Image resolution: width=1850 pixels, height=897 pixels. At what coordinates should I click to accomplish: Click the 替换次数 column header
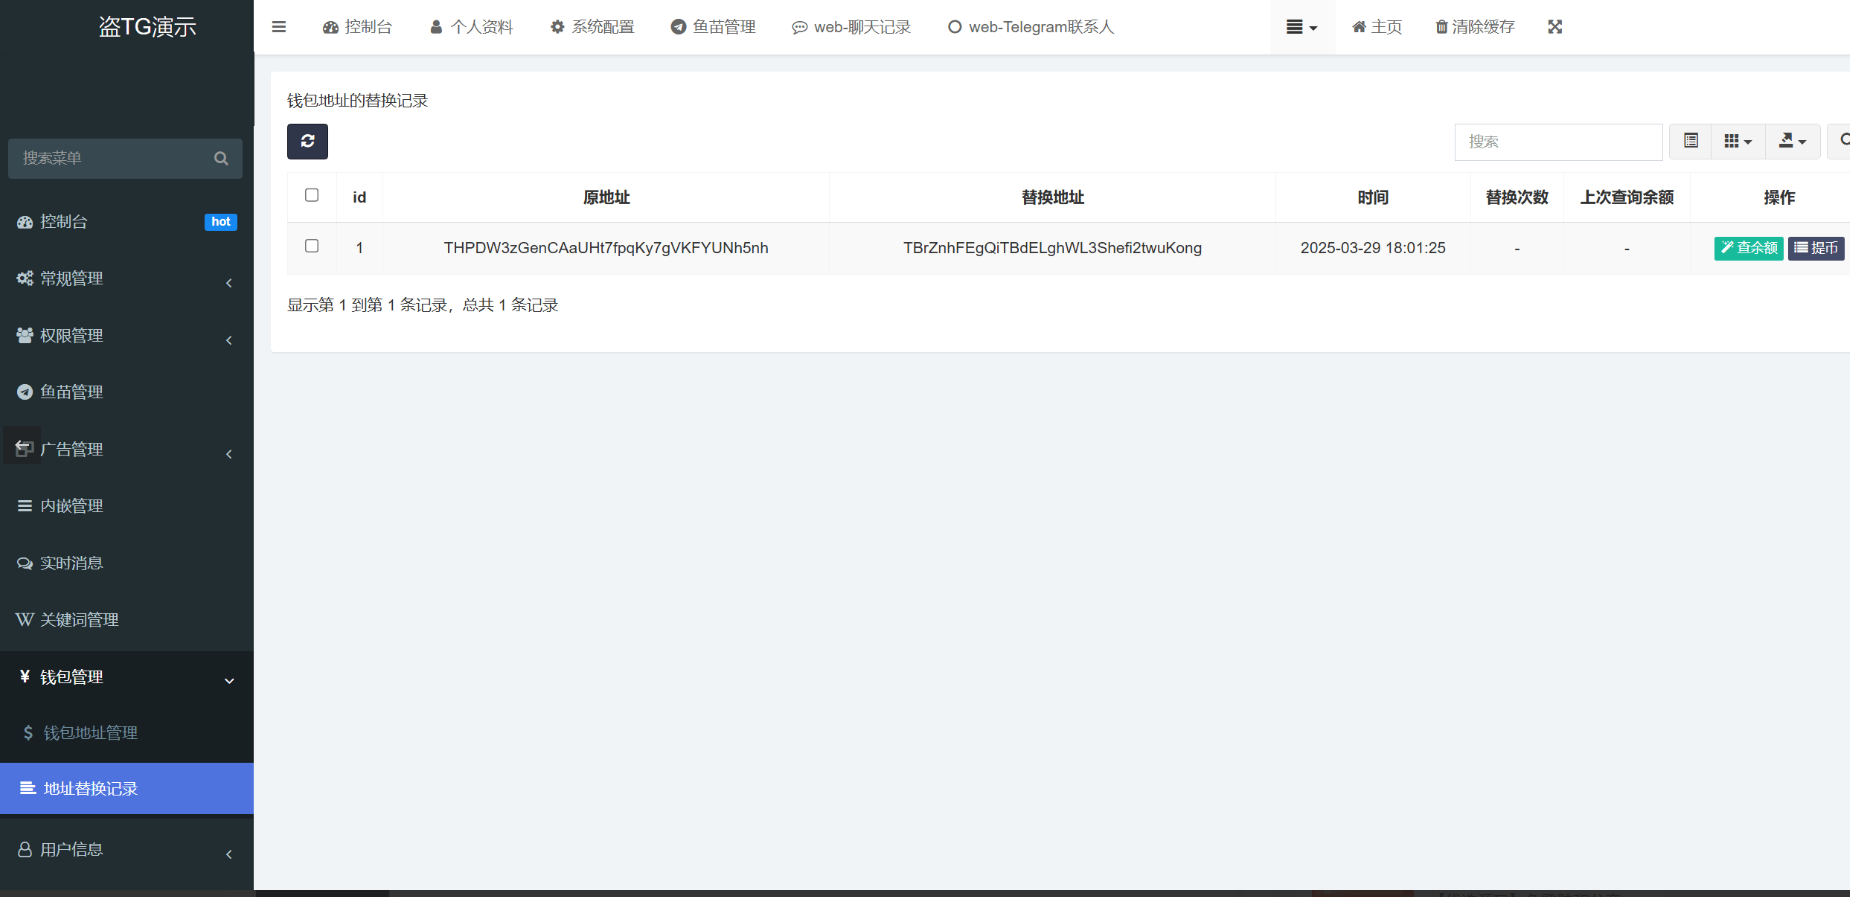click(x=1517, y=198)
